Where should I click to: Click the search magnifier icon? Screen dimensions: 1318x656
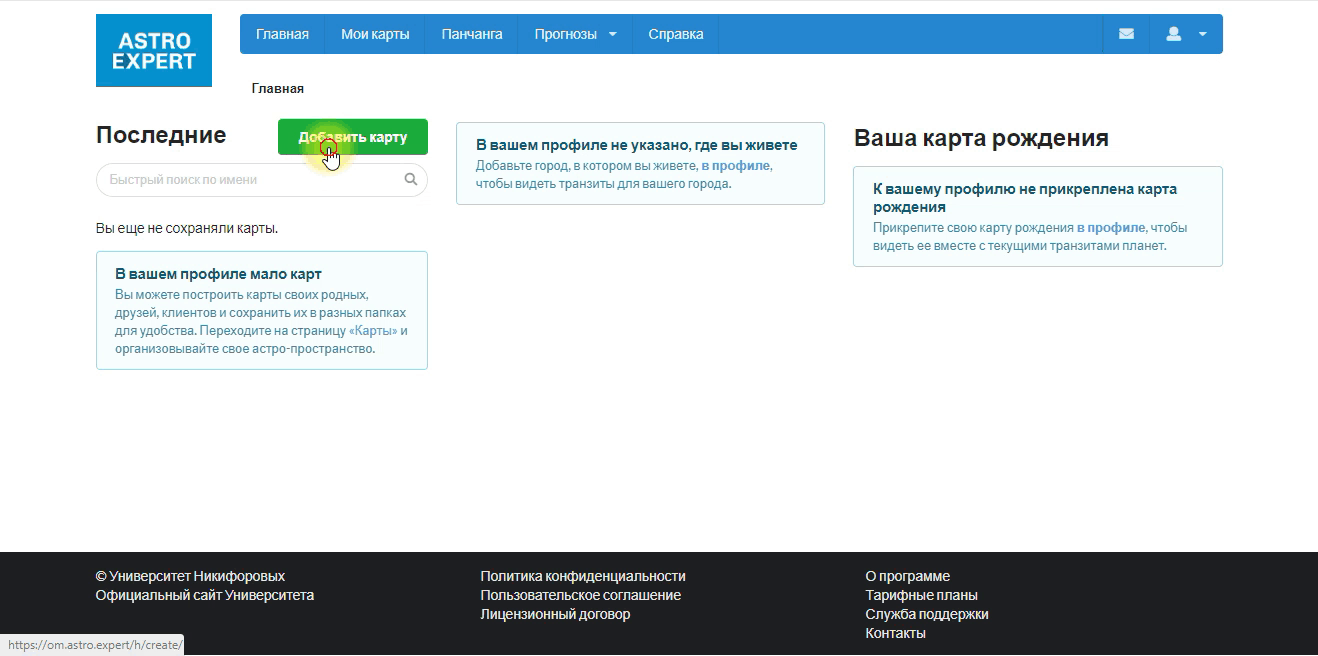tap(411, 180)
